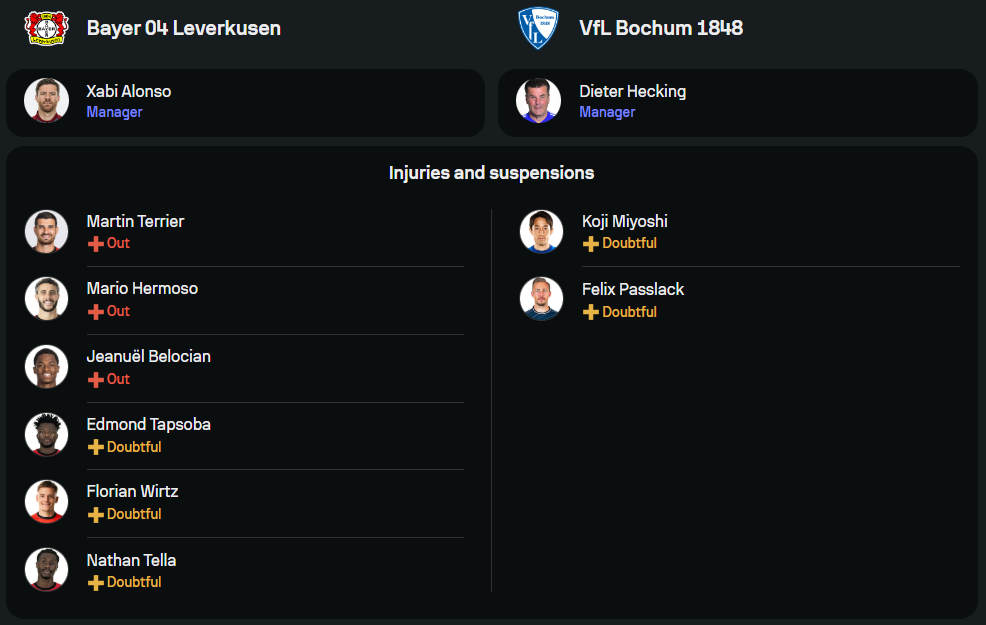Viewport: 986px width, 625px height.
Task: Click yellow doubtful cross under Edmond Tapsoba
Action: [96, 447]
